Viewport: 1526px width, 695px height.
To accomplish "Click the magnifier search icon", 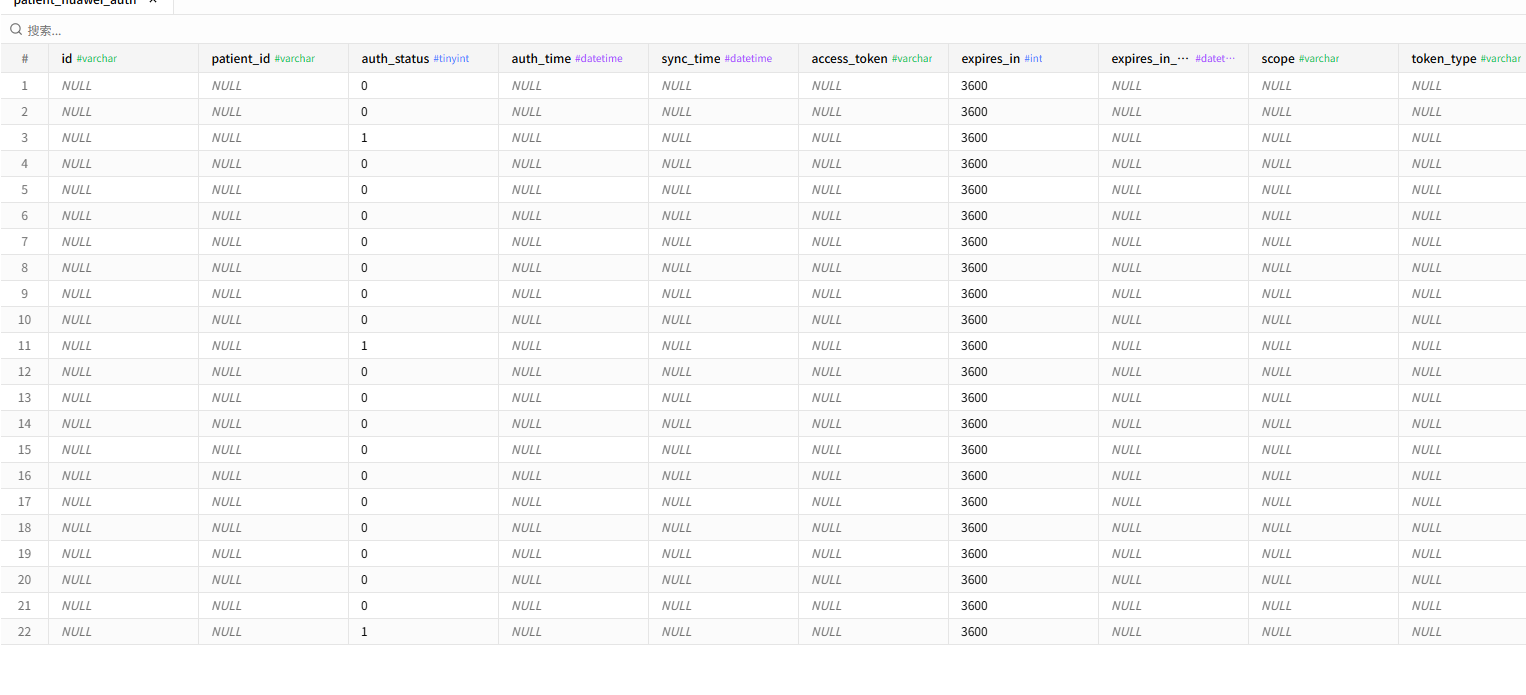I will (x=16, y=30).
